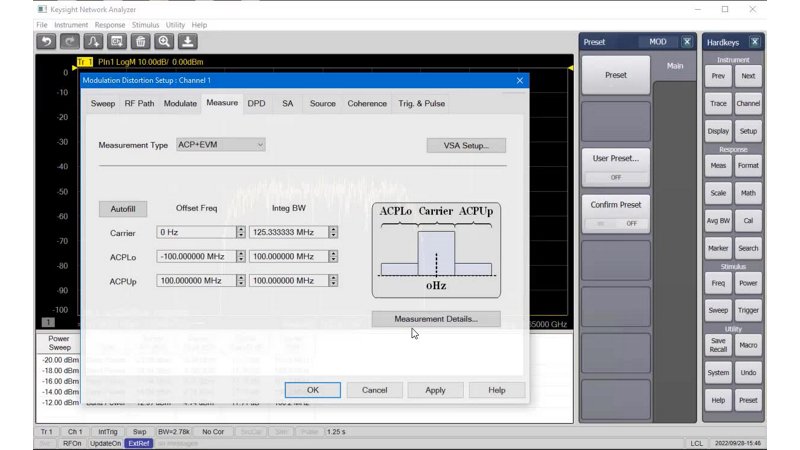Viewport: 800px width, 450px height.
Task: Click the Undo arrow toolbar icon
Action: tap(46, 41)
